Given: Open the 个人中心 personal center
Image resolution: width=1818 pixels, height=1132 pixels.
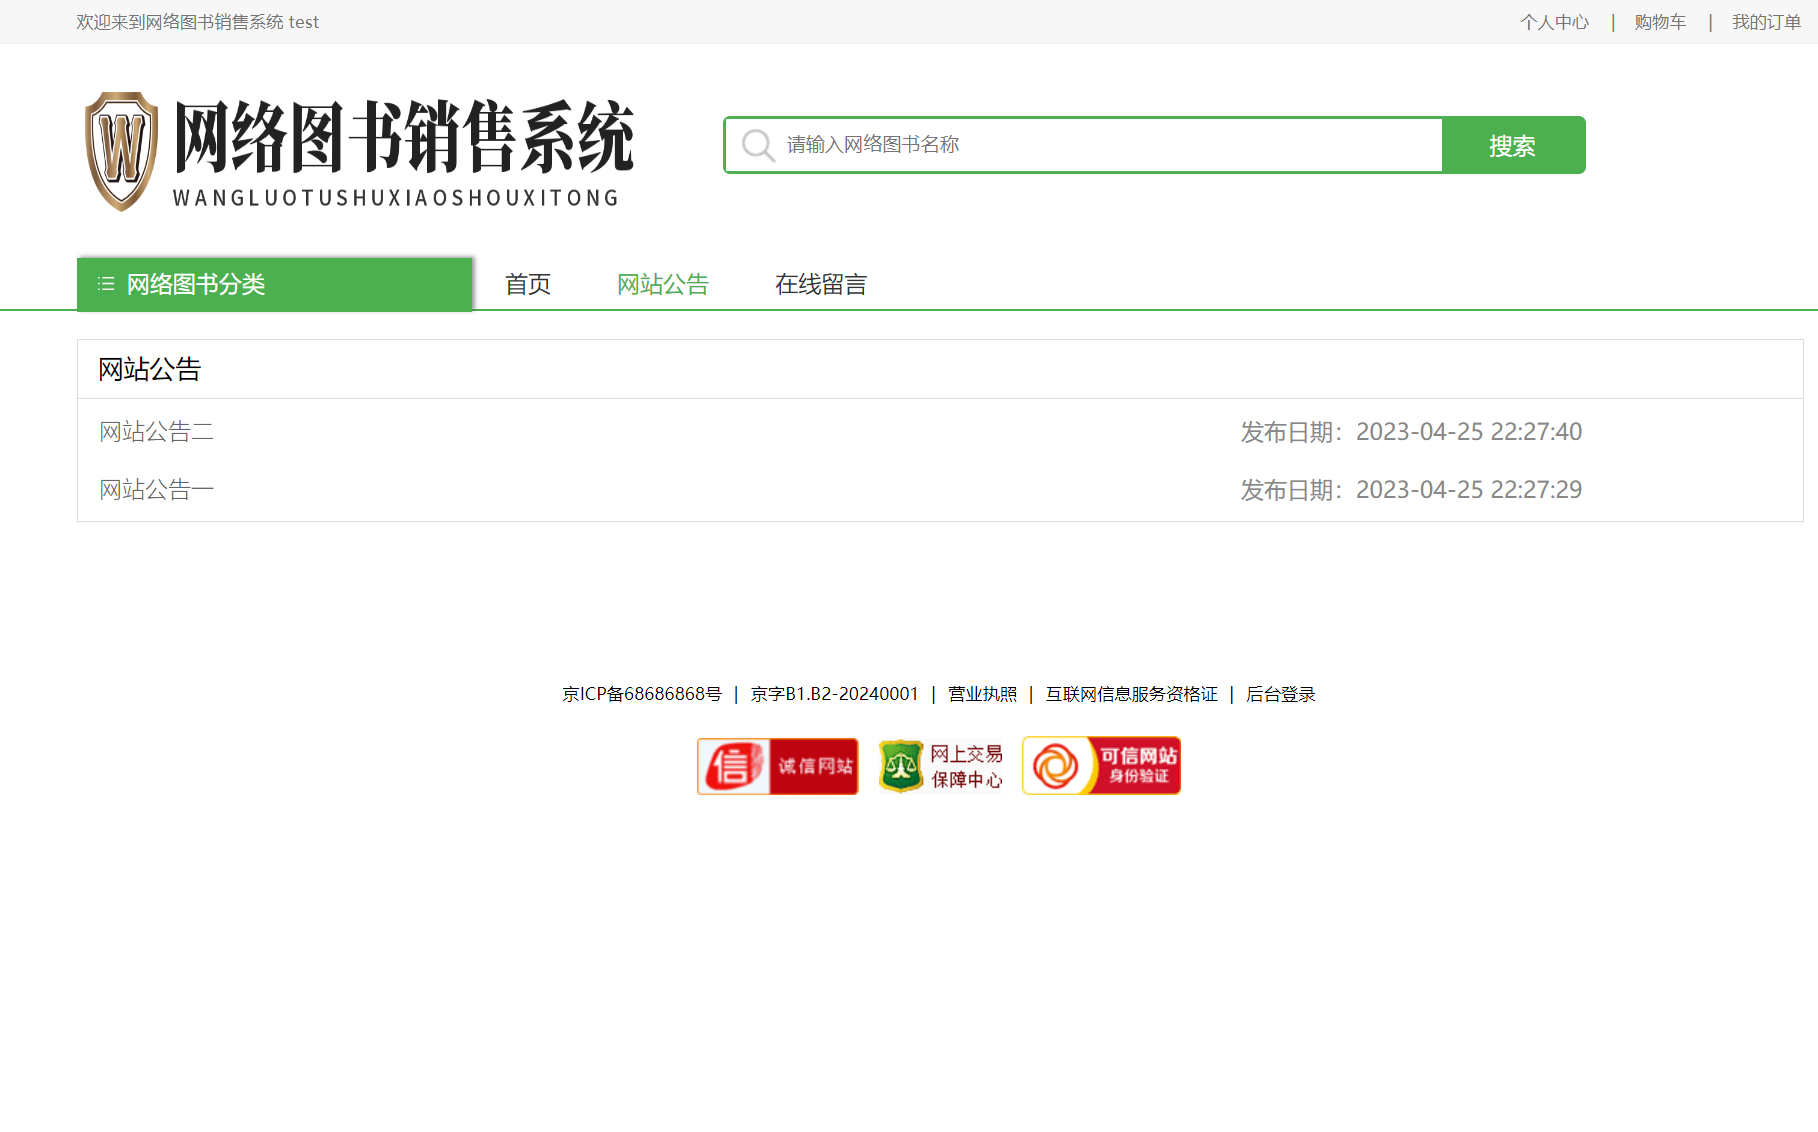Looking at the screenshot, I should [1554, 21].
